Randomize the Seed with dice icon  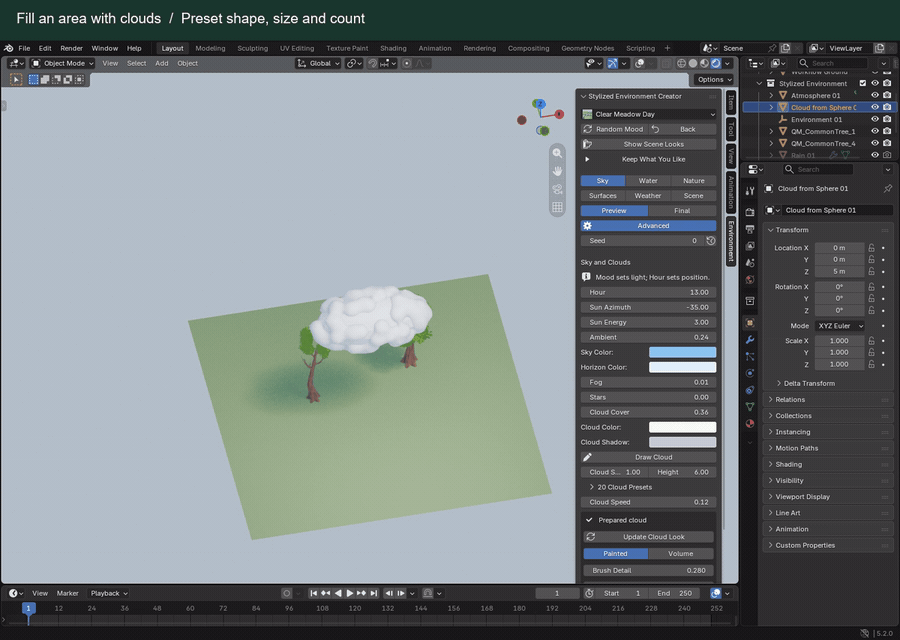(x=711, y=241)
